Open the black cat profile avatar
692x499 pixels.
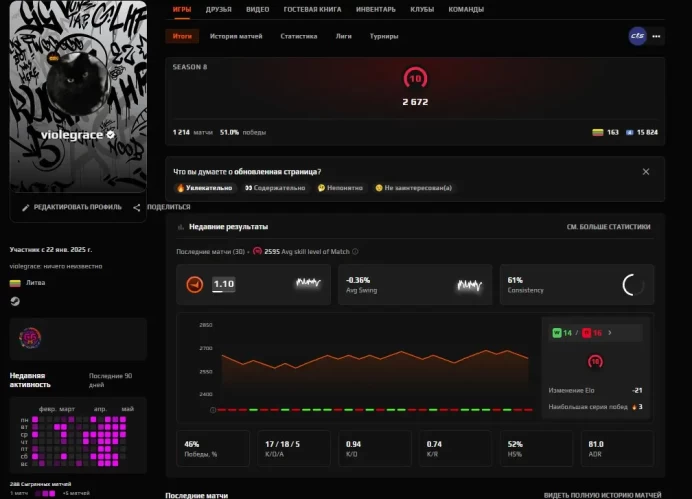point(77,83)
